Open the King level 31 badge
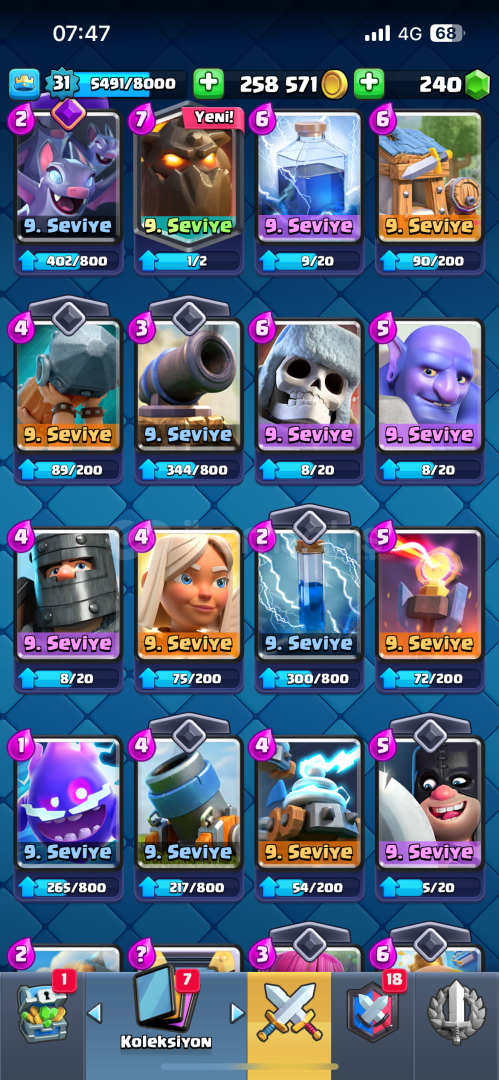Image resolution: width=499 pixels, height=1080 pixels. pos(59,84)
